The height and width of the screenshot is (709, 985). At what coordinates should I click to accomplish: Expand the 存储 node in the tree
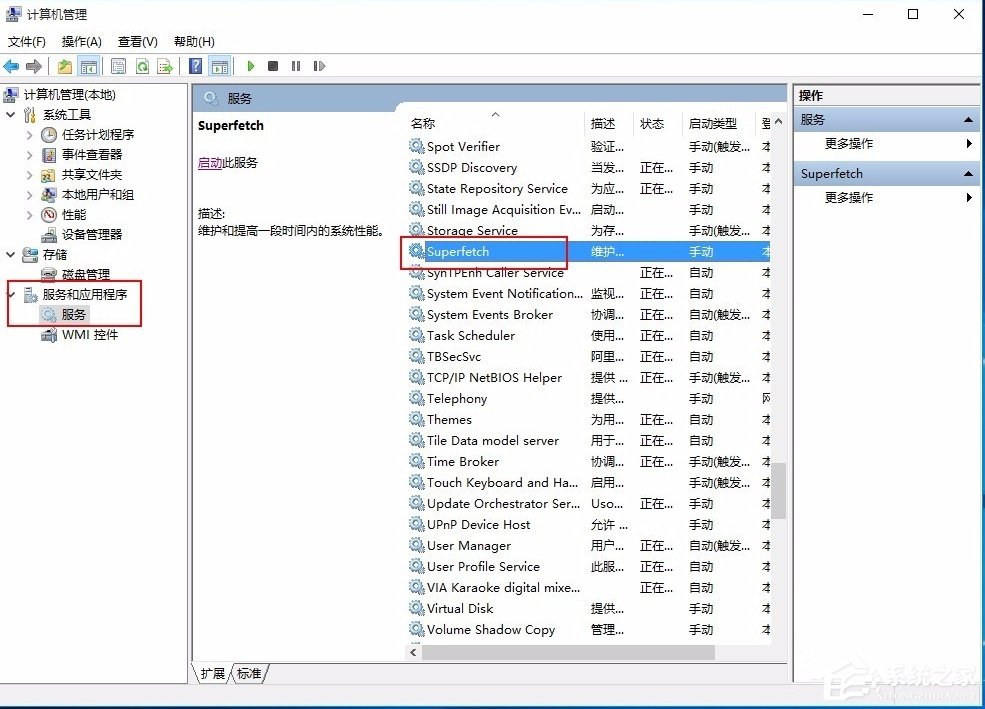pos(10,254)
